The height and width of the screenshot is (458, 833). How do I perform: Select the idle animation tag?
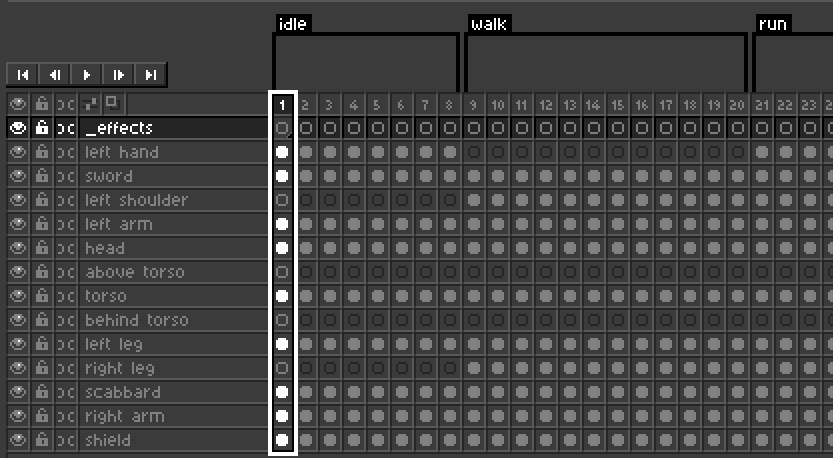292,23
